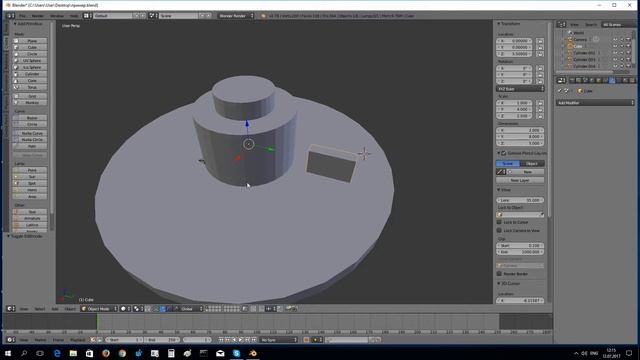The width and height of the screenshot is (640, 360).
Task: Adjust the clip End value slider
Action: pos(520,252)
